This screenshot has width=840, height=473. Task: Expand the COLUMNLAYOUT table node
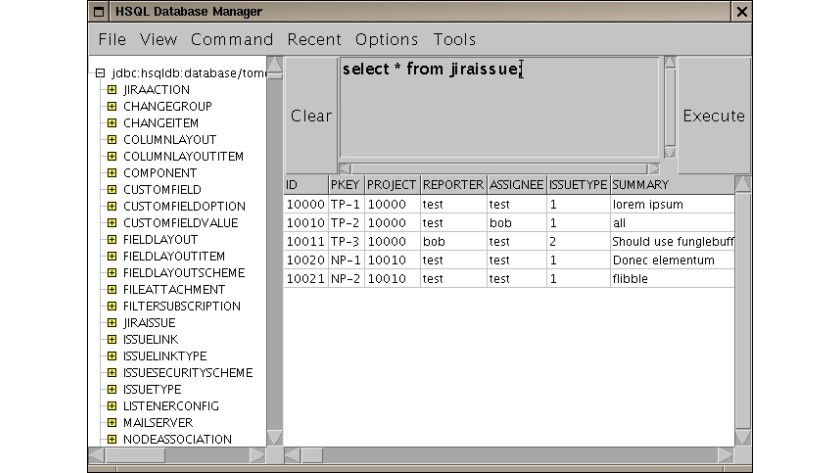111,139
